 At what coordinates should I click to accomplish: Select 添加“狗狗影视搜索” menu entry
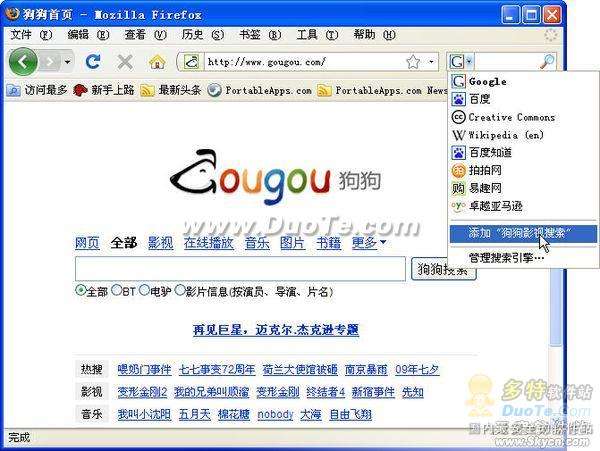[523, 233]
